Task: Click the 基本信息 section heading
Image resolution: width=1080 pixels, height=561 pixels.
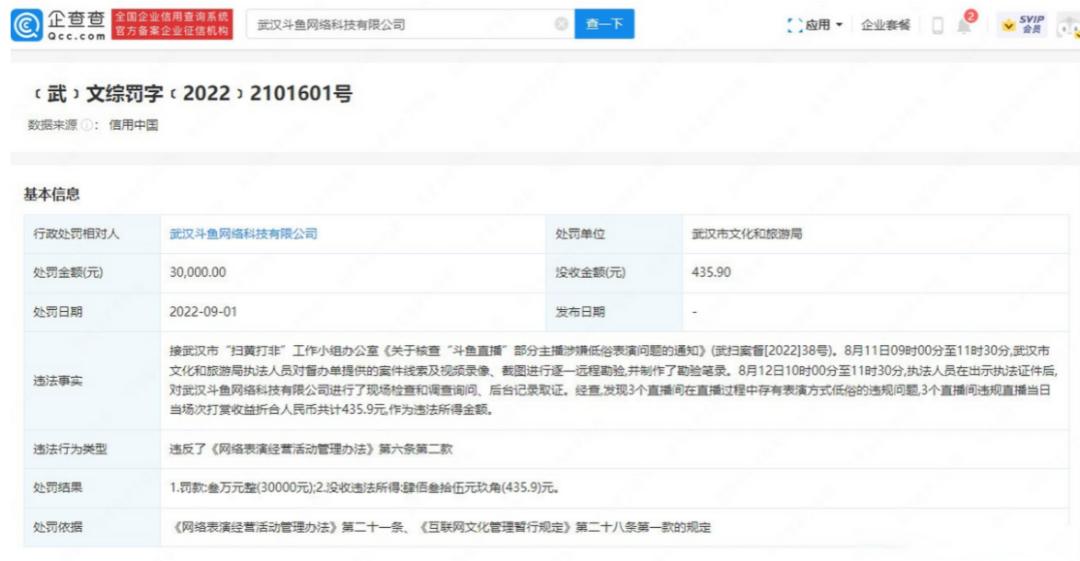Action: (x=52, y=194)
